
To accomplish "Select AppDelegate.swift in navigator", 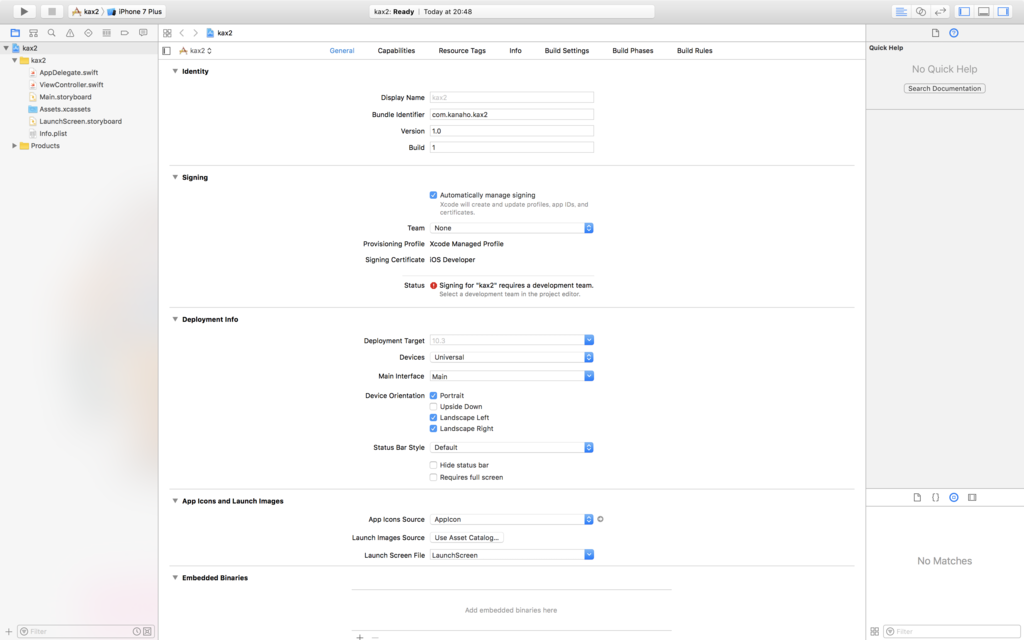I will click(69, 72).
